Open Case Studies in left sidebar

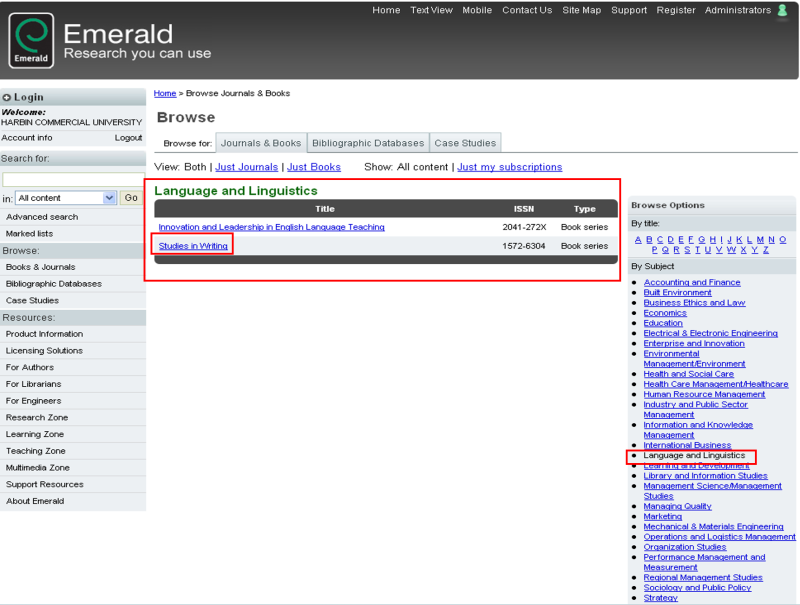coord(32,300)
